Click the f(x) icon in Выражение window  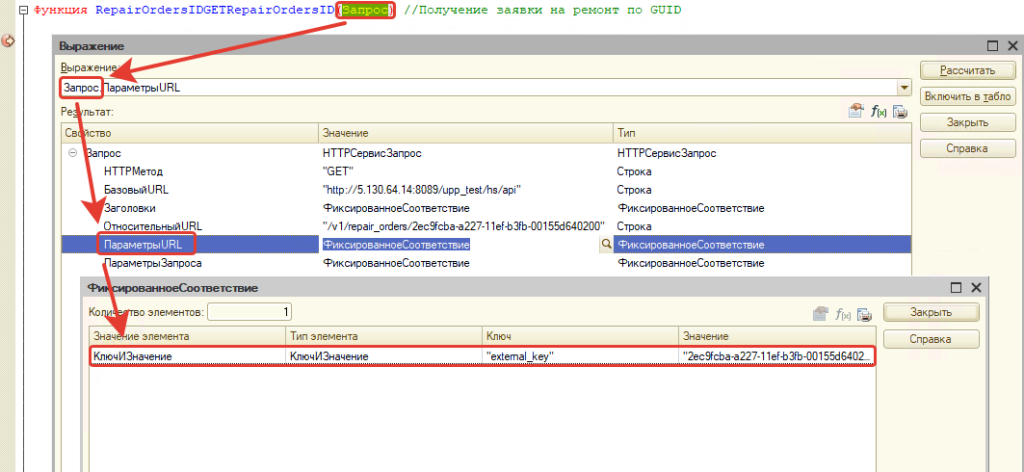(x=879, y=112)
